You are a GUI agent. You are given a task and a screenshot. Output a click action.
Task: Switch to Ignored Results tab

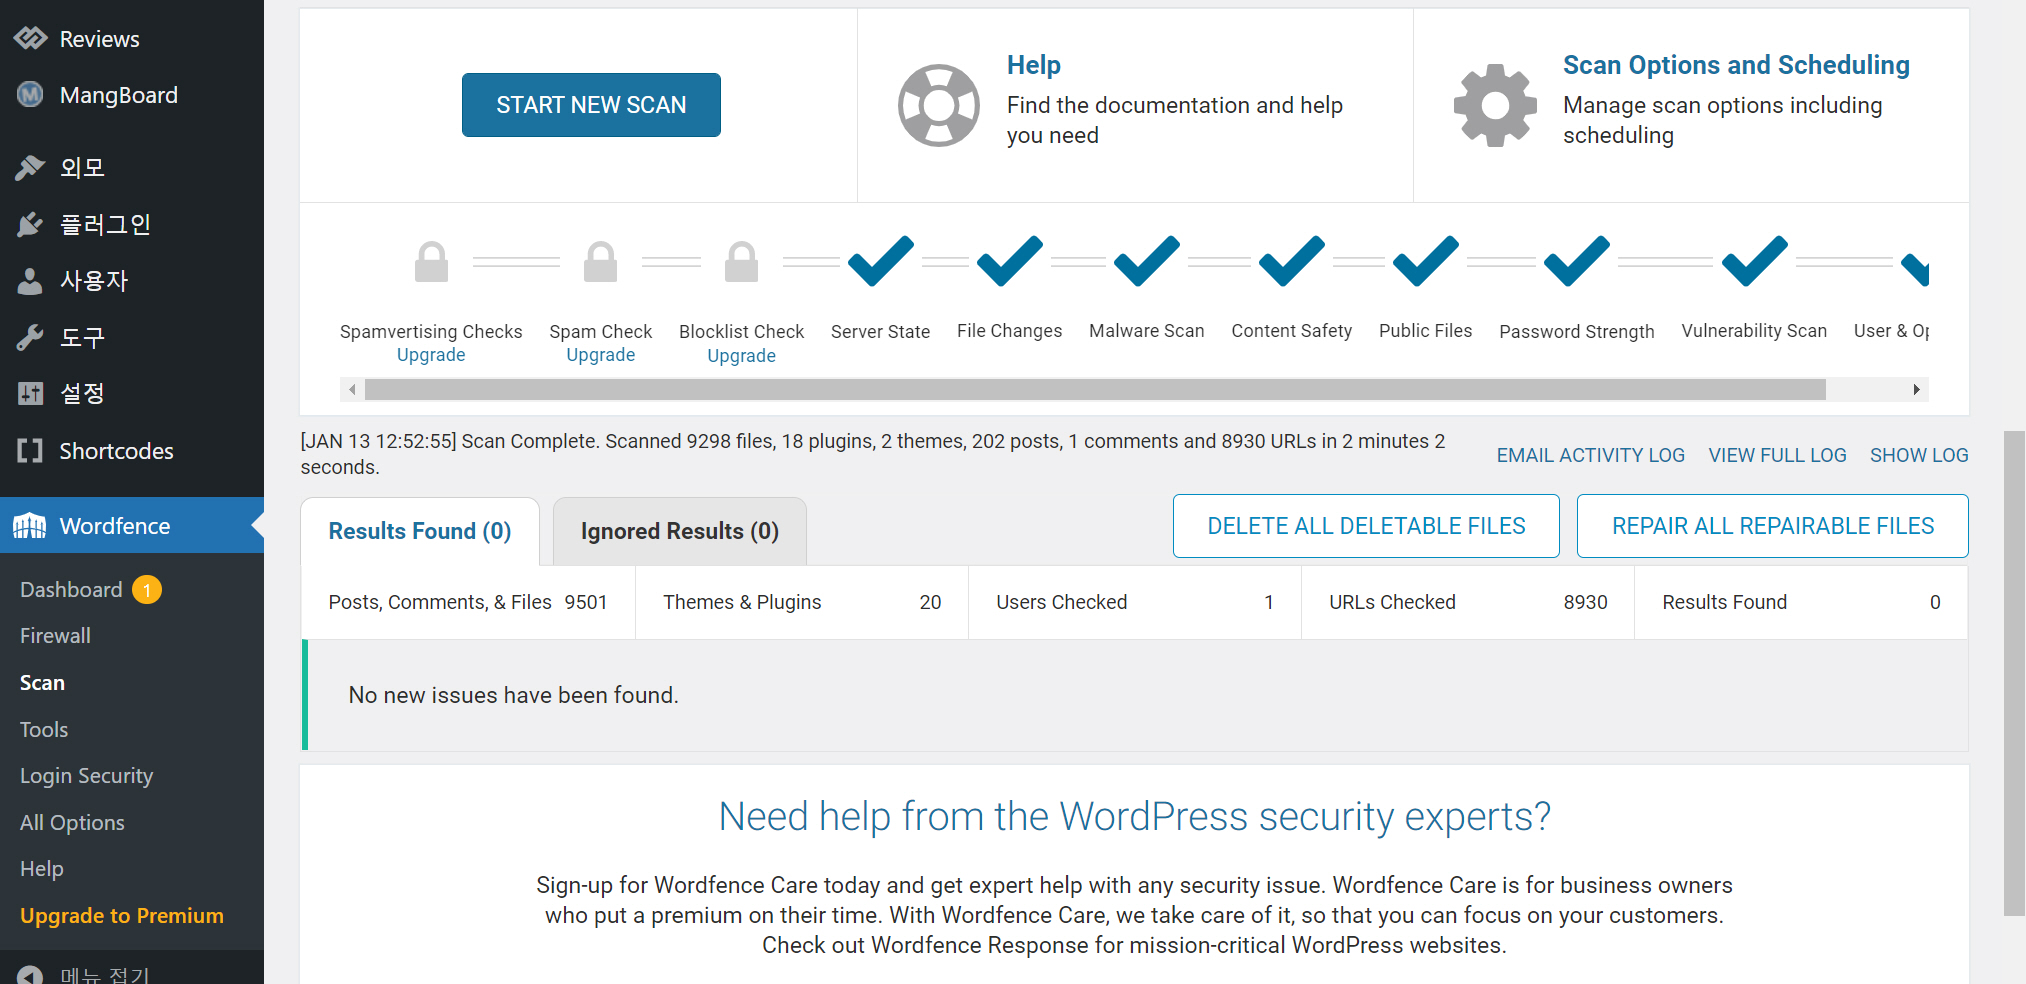coord(680,531)
